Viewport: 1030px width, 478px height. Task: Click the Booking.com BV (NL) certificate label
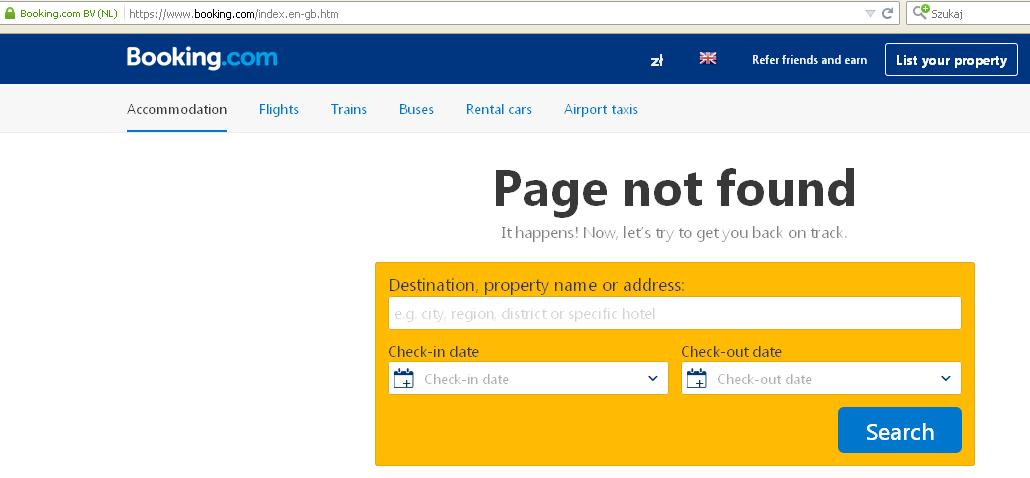(x=68, y=13)
